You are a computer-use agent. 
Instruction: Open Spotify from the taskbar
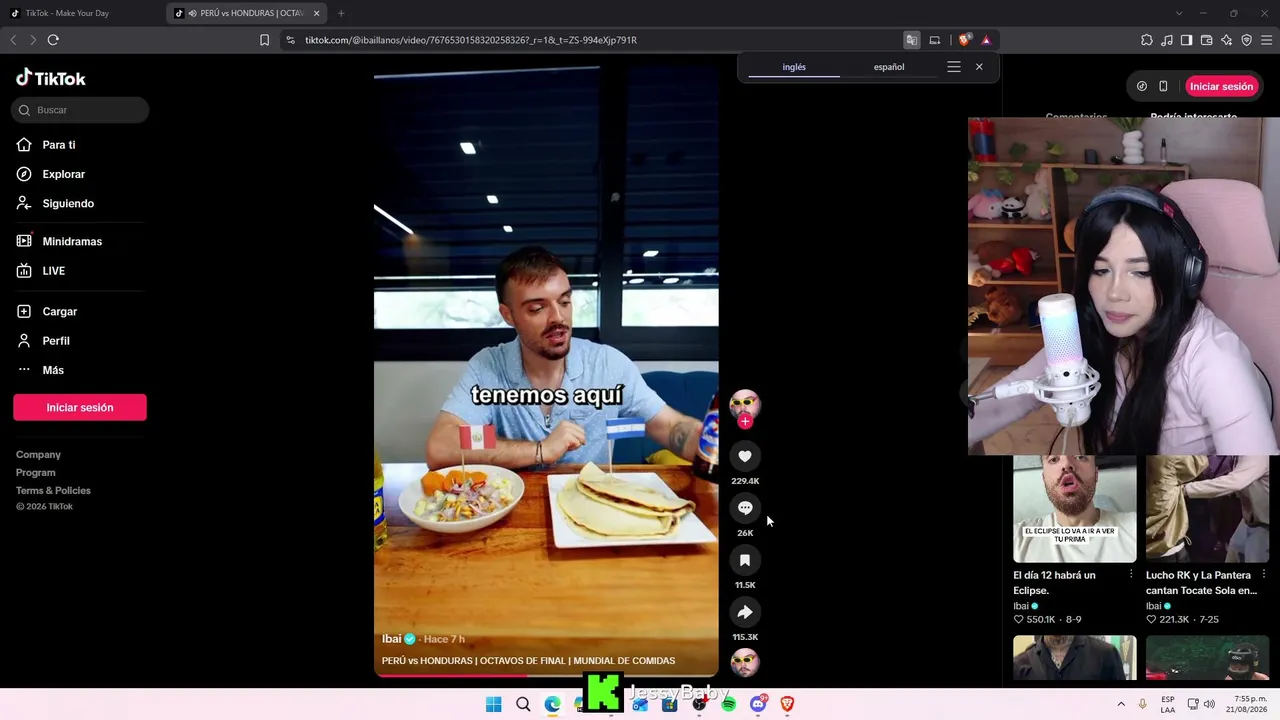pyautogui.click(x=729, y=704)
